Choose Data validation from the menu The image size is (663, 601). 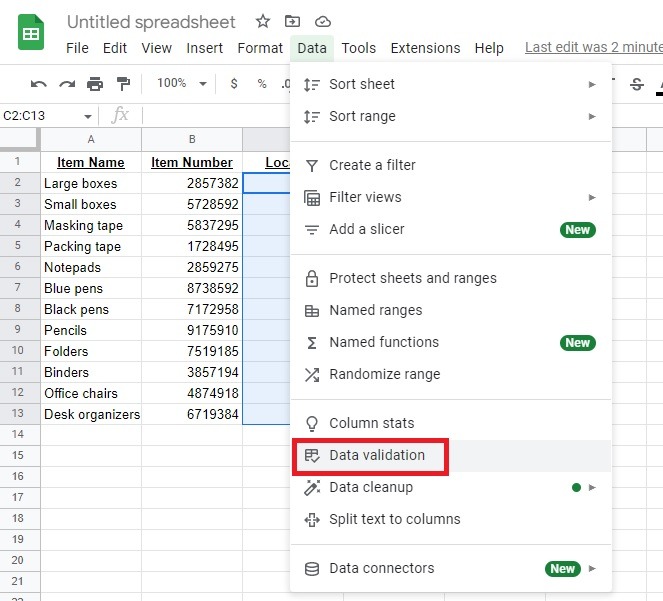click(452, 456)
